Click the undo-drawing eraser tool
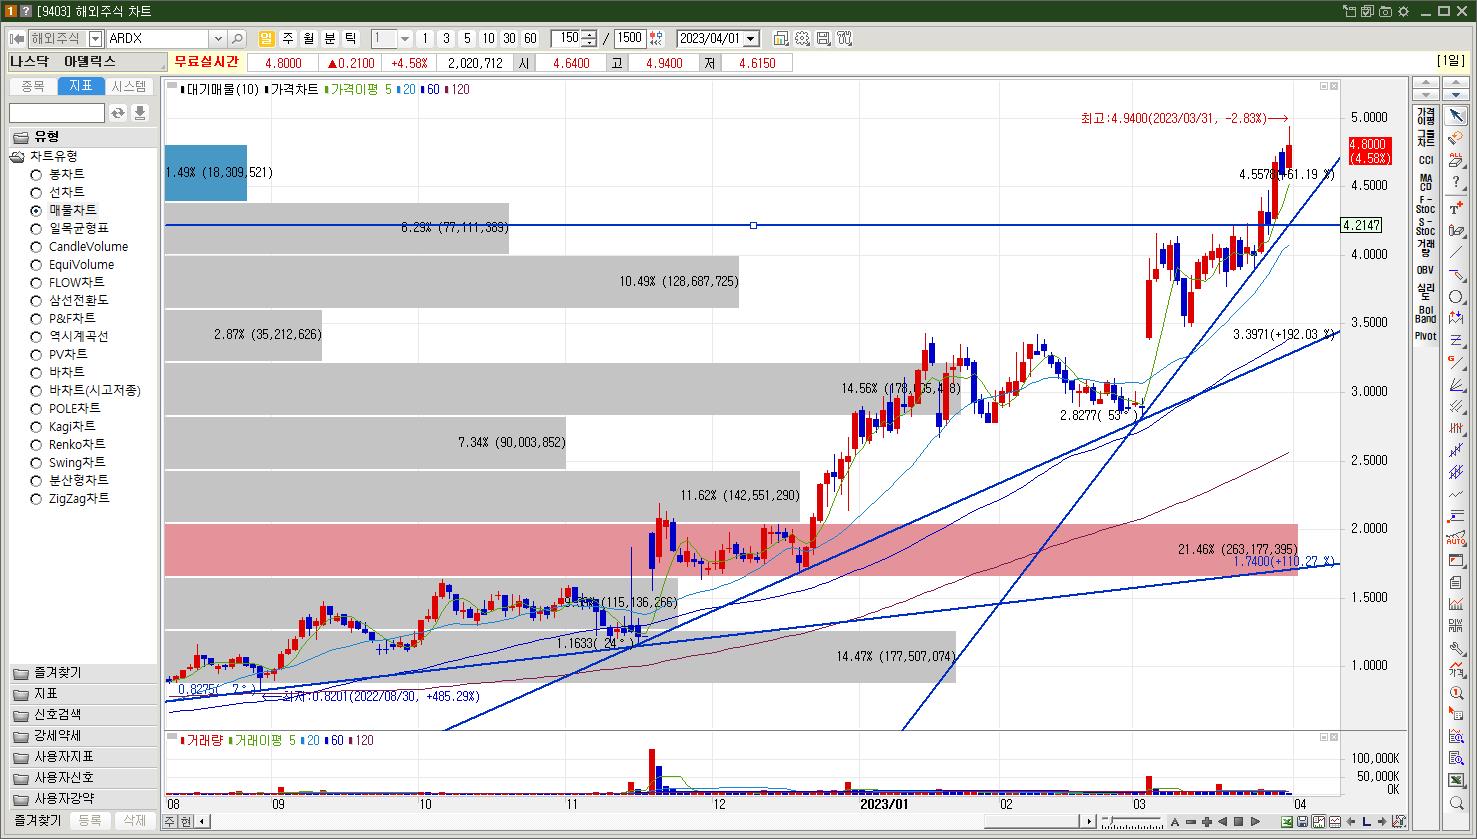This screenshot has height=839, width=1477. click(x=1456, y=137)
